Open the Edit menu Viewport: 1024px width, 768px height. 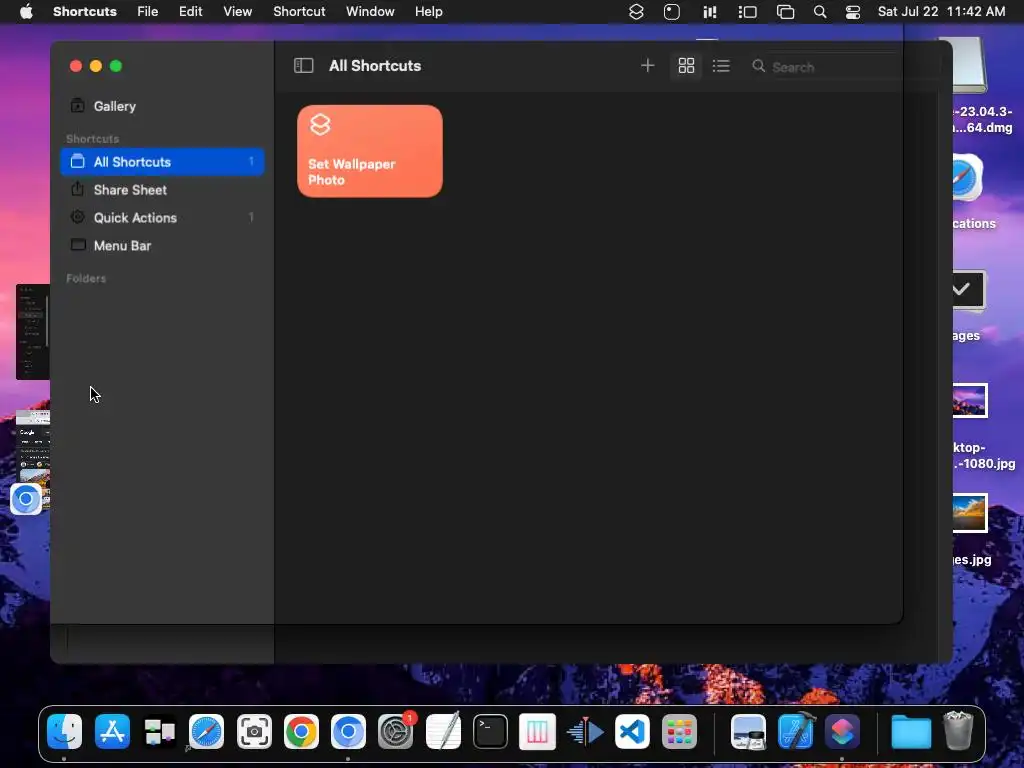click(x=191, y=11)
